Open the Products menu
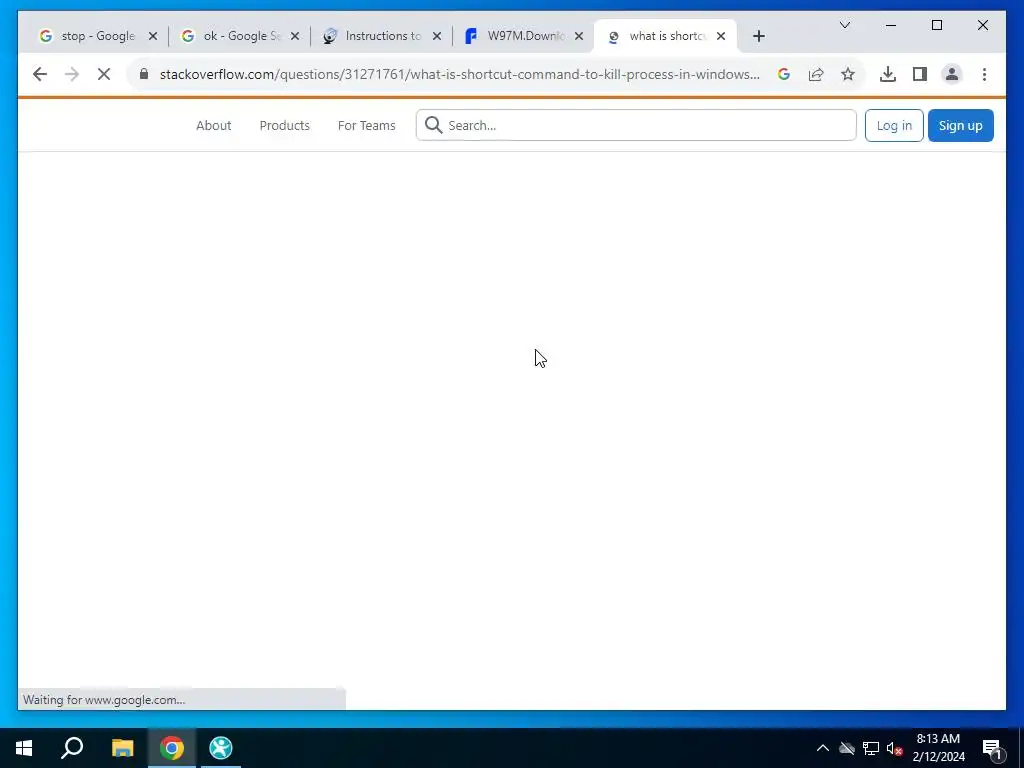 [285, 125]
